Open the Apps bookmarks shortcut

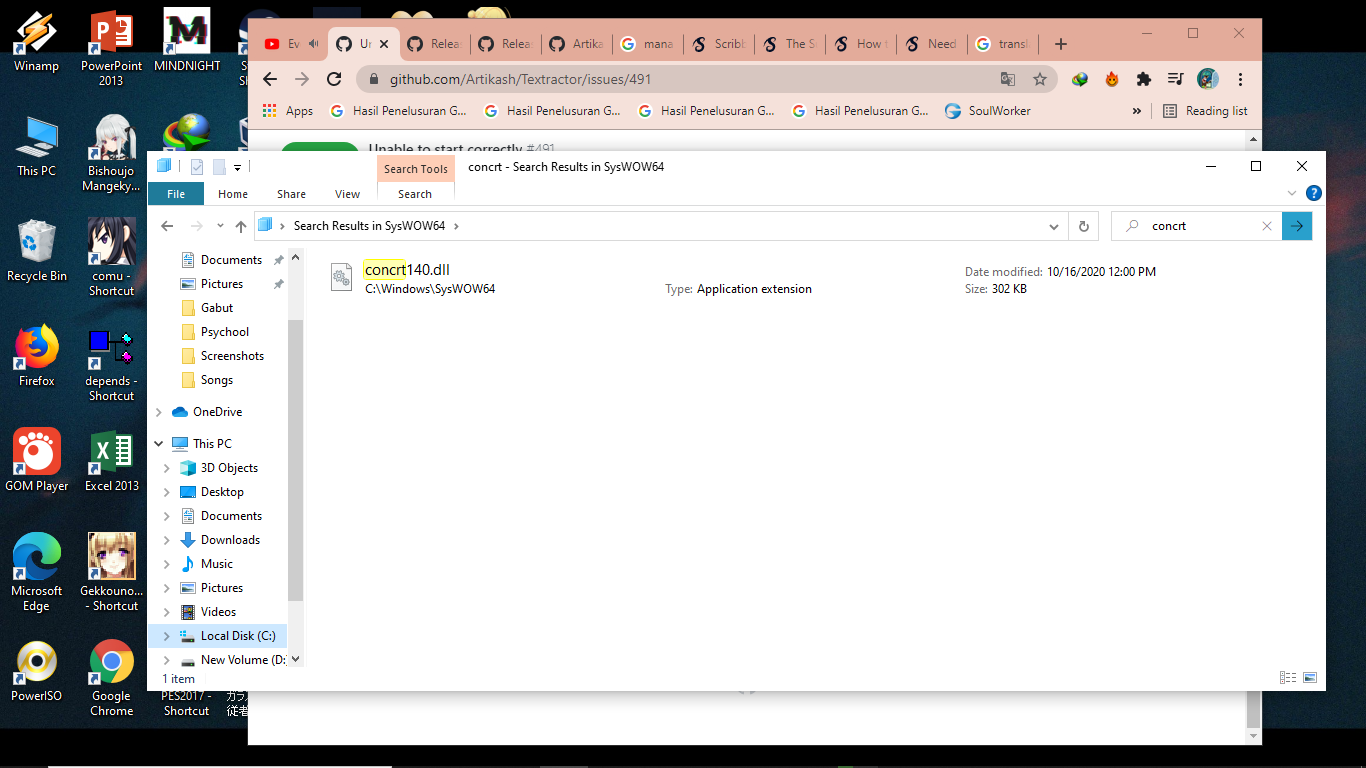click(288, 111)
